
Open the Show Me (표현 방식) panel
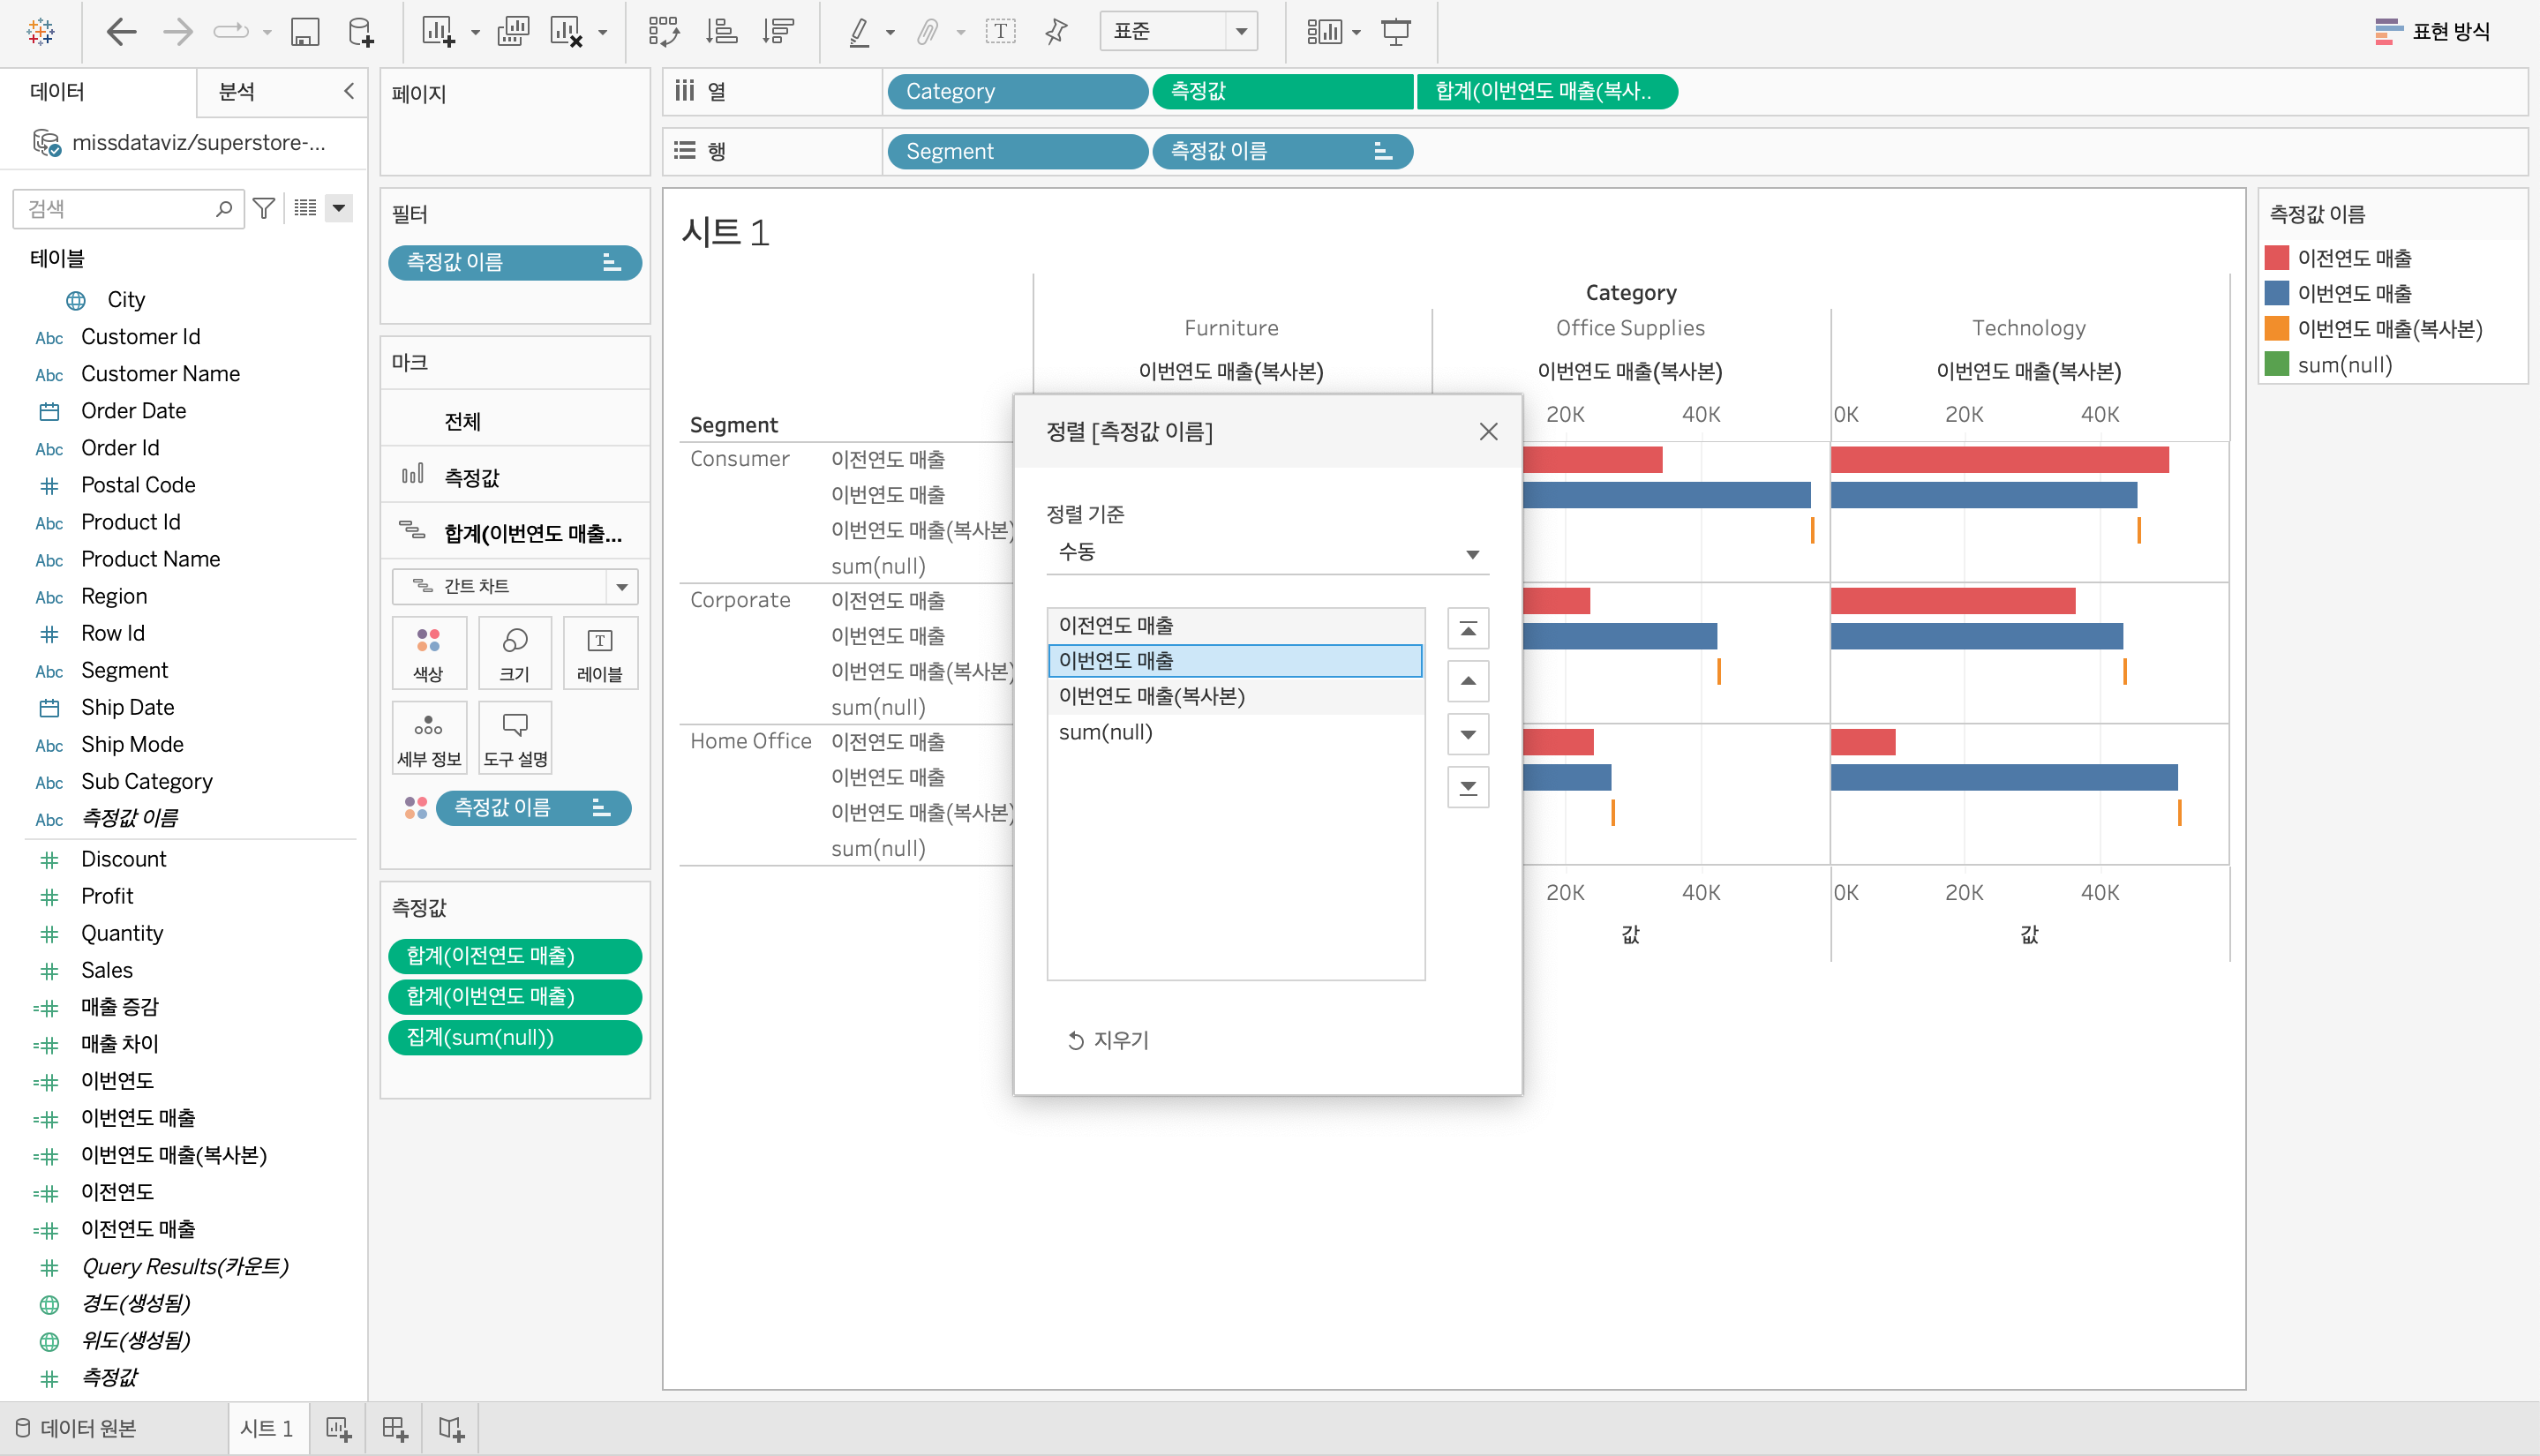pos(2432,32)
